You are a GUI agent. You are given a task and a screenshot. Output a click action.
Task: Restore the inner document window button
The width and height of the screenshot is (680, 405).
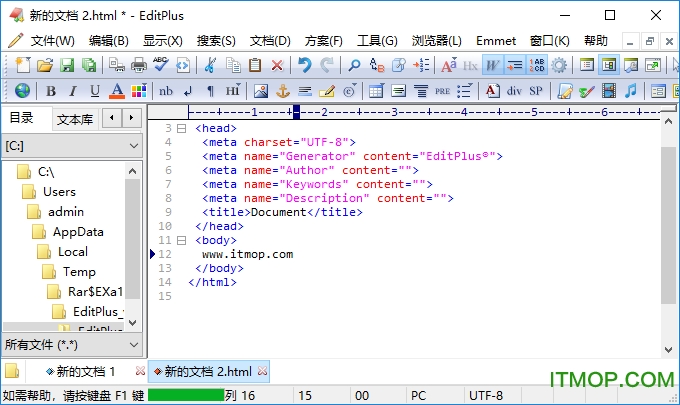coord(649,41)
